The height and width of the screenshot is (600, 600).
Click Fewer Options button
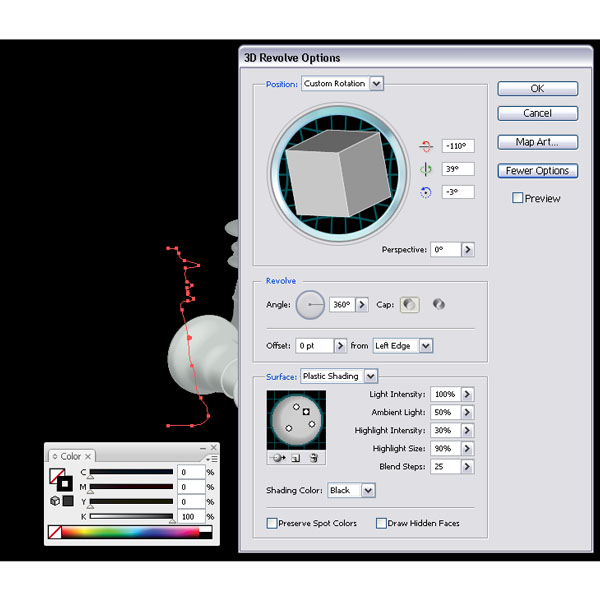click(x=538, y=171)
